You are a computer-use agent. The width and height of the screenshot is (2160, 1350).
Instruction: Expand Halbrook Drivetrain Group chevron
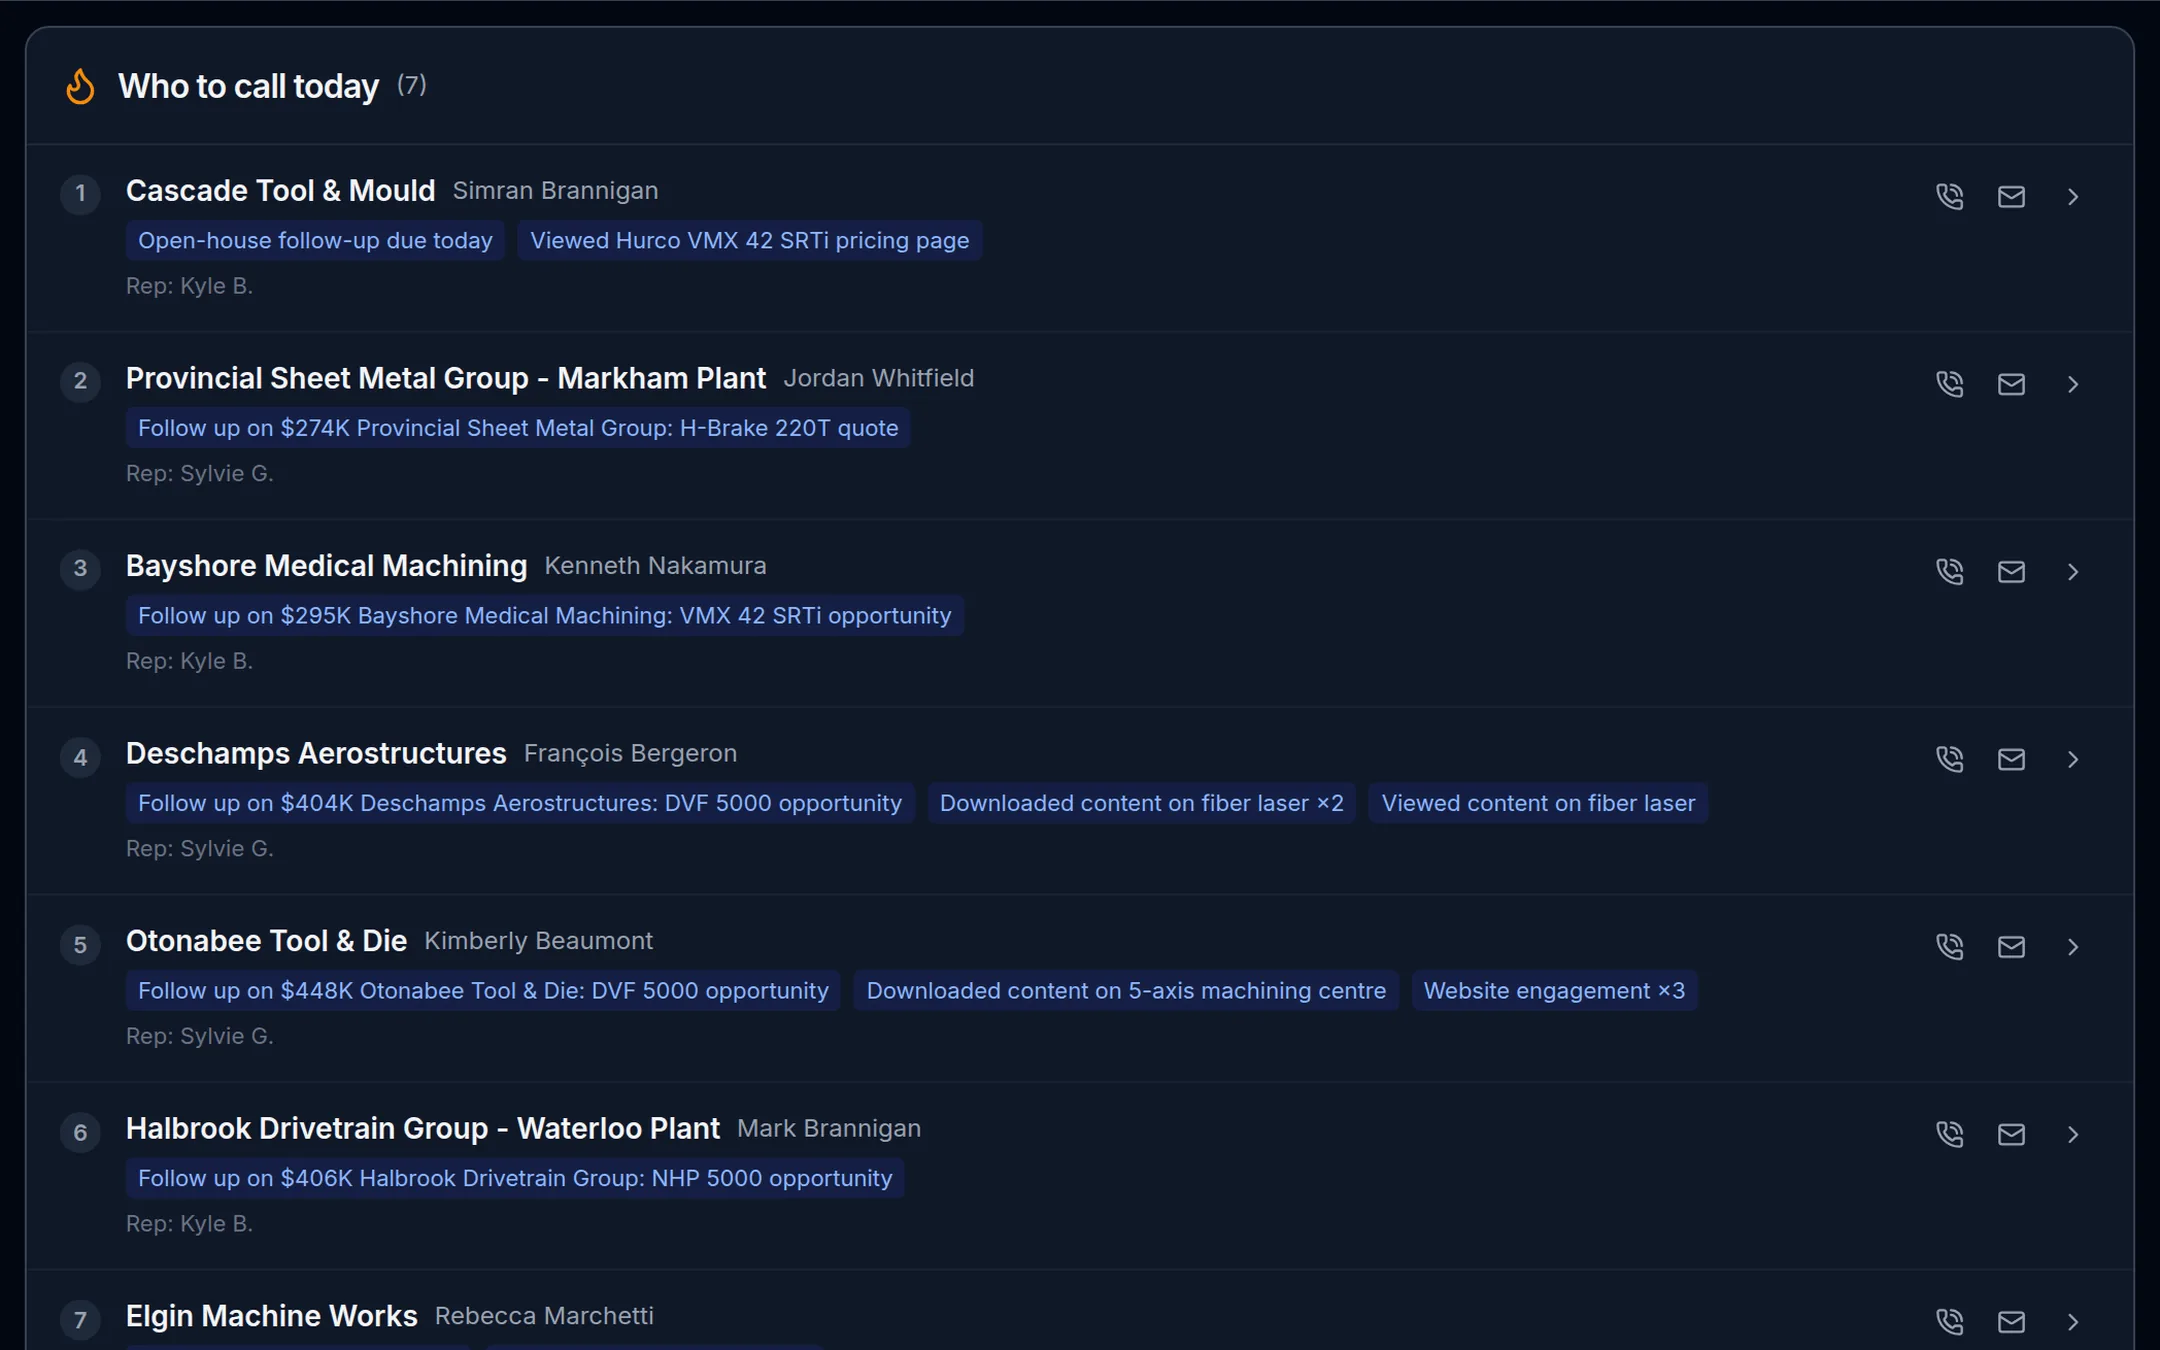tap(2073, 1134)
